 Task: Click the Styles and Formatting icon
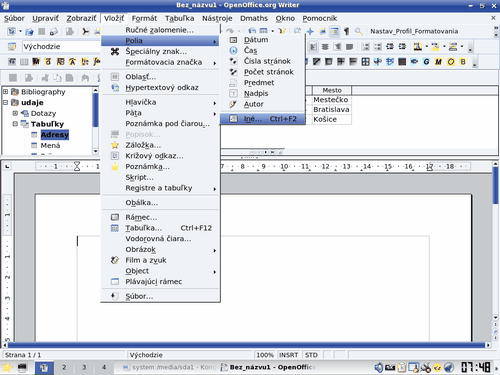pyautogui.click(x=12, y=47)
